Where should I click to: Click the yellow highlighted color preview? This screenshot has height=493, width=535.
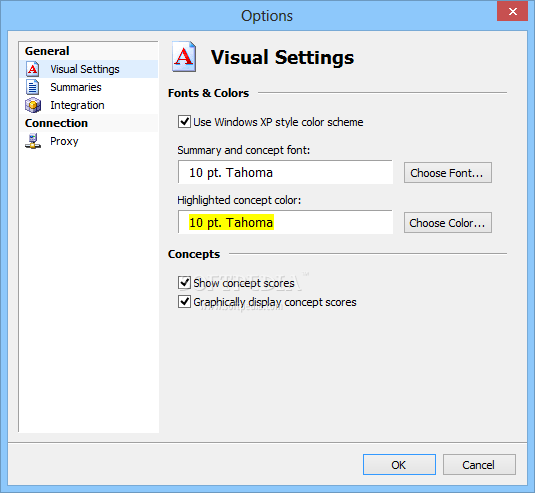pos(231,222)
